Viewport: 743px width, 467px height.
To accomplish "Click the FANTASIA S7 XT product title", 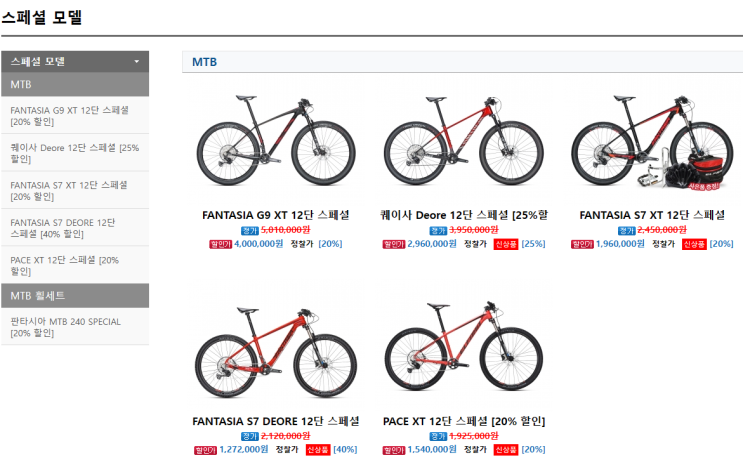I will coord(652,215).
